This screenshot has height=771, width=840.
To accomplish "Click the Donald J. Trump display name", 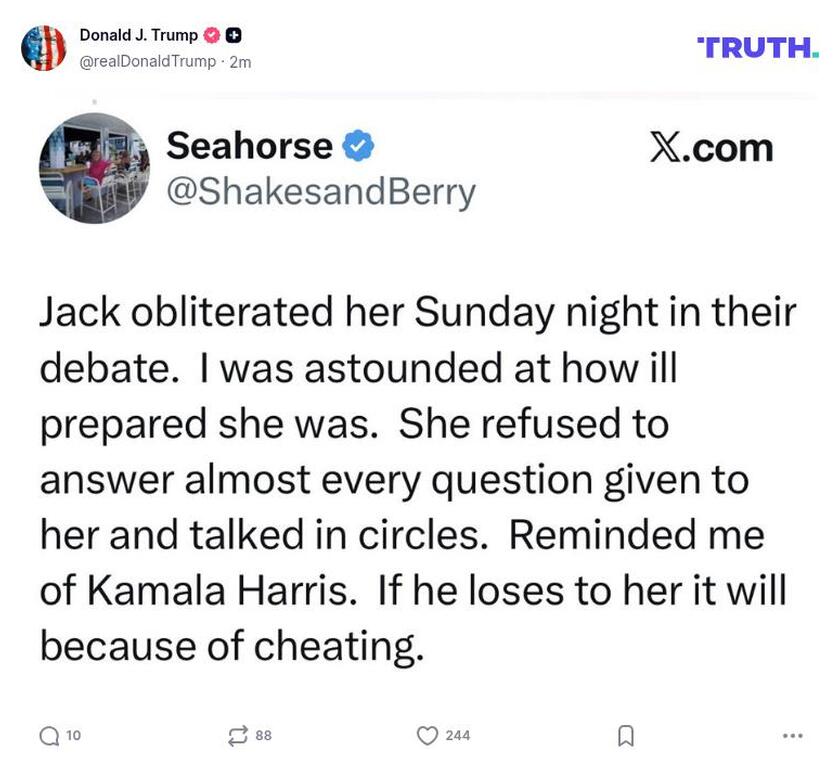I will coord(138,36).
